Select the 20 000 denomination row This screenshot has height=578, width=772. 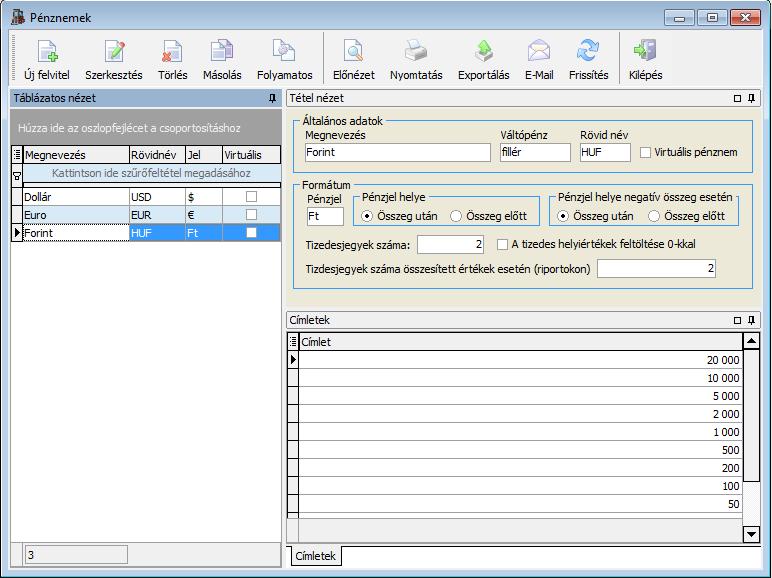tap(520, 360)
